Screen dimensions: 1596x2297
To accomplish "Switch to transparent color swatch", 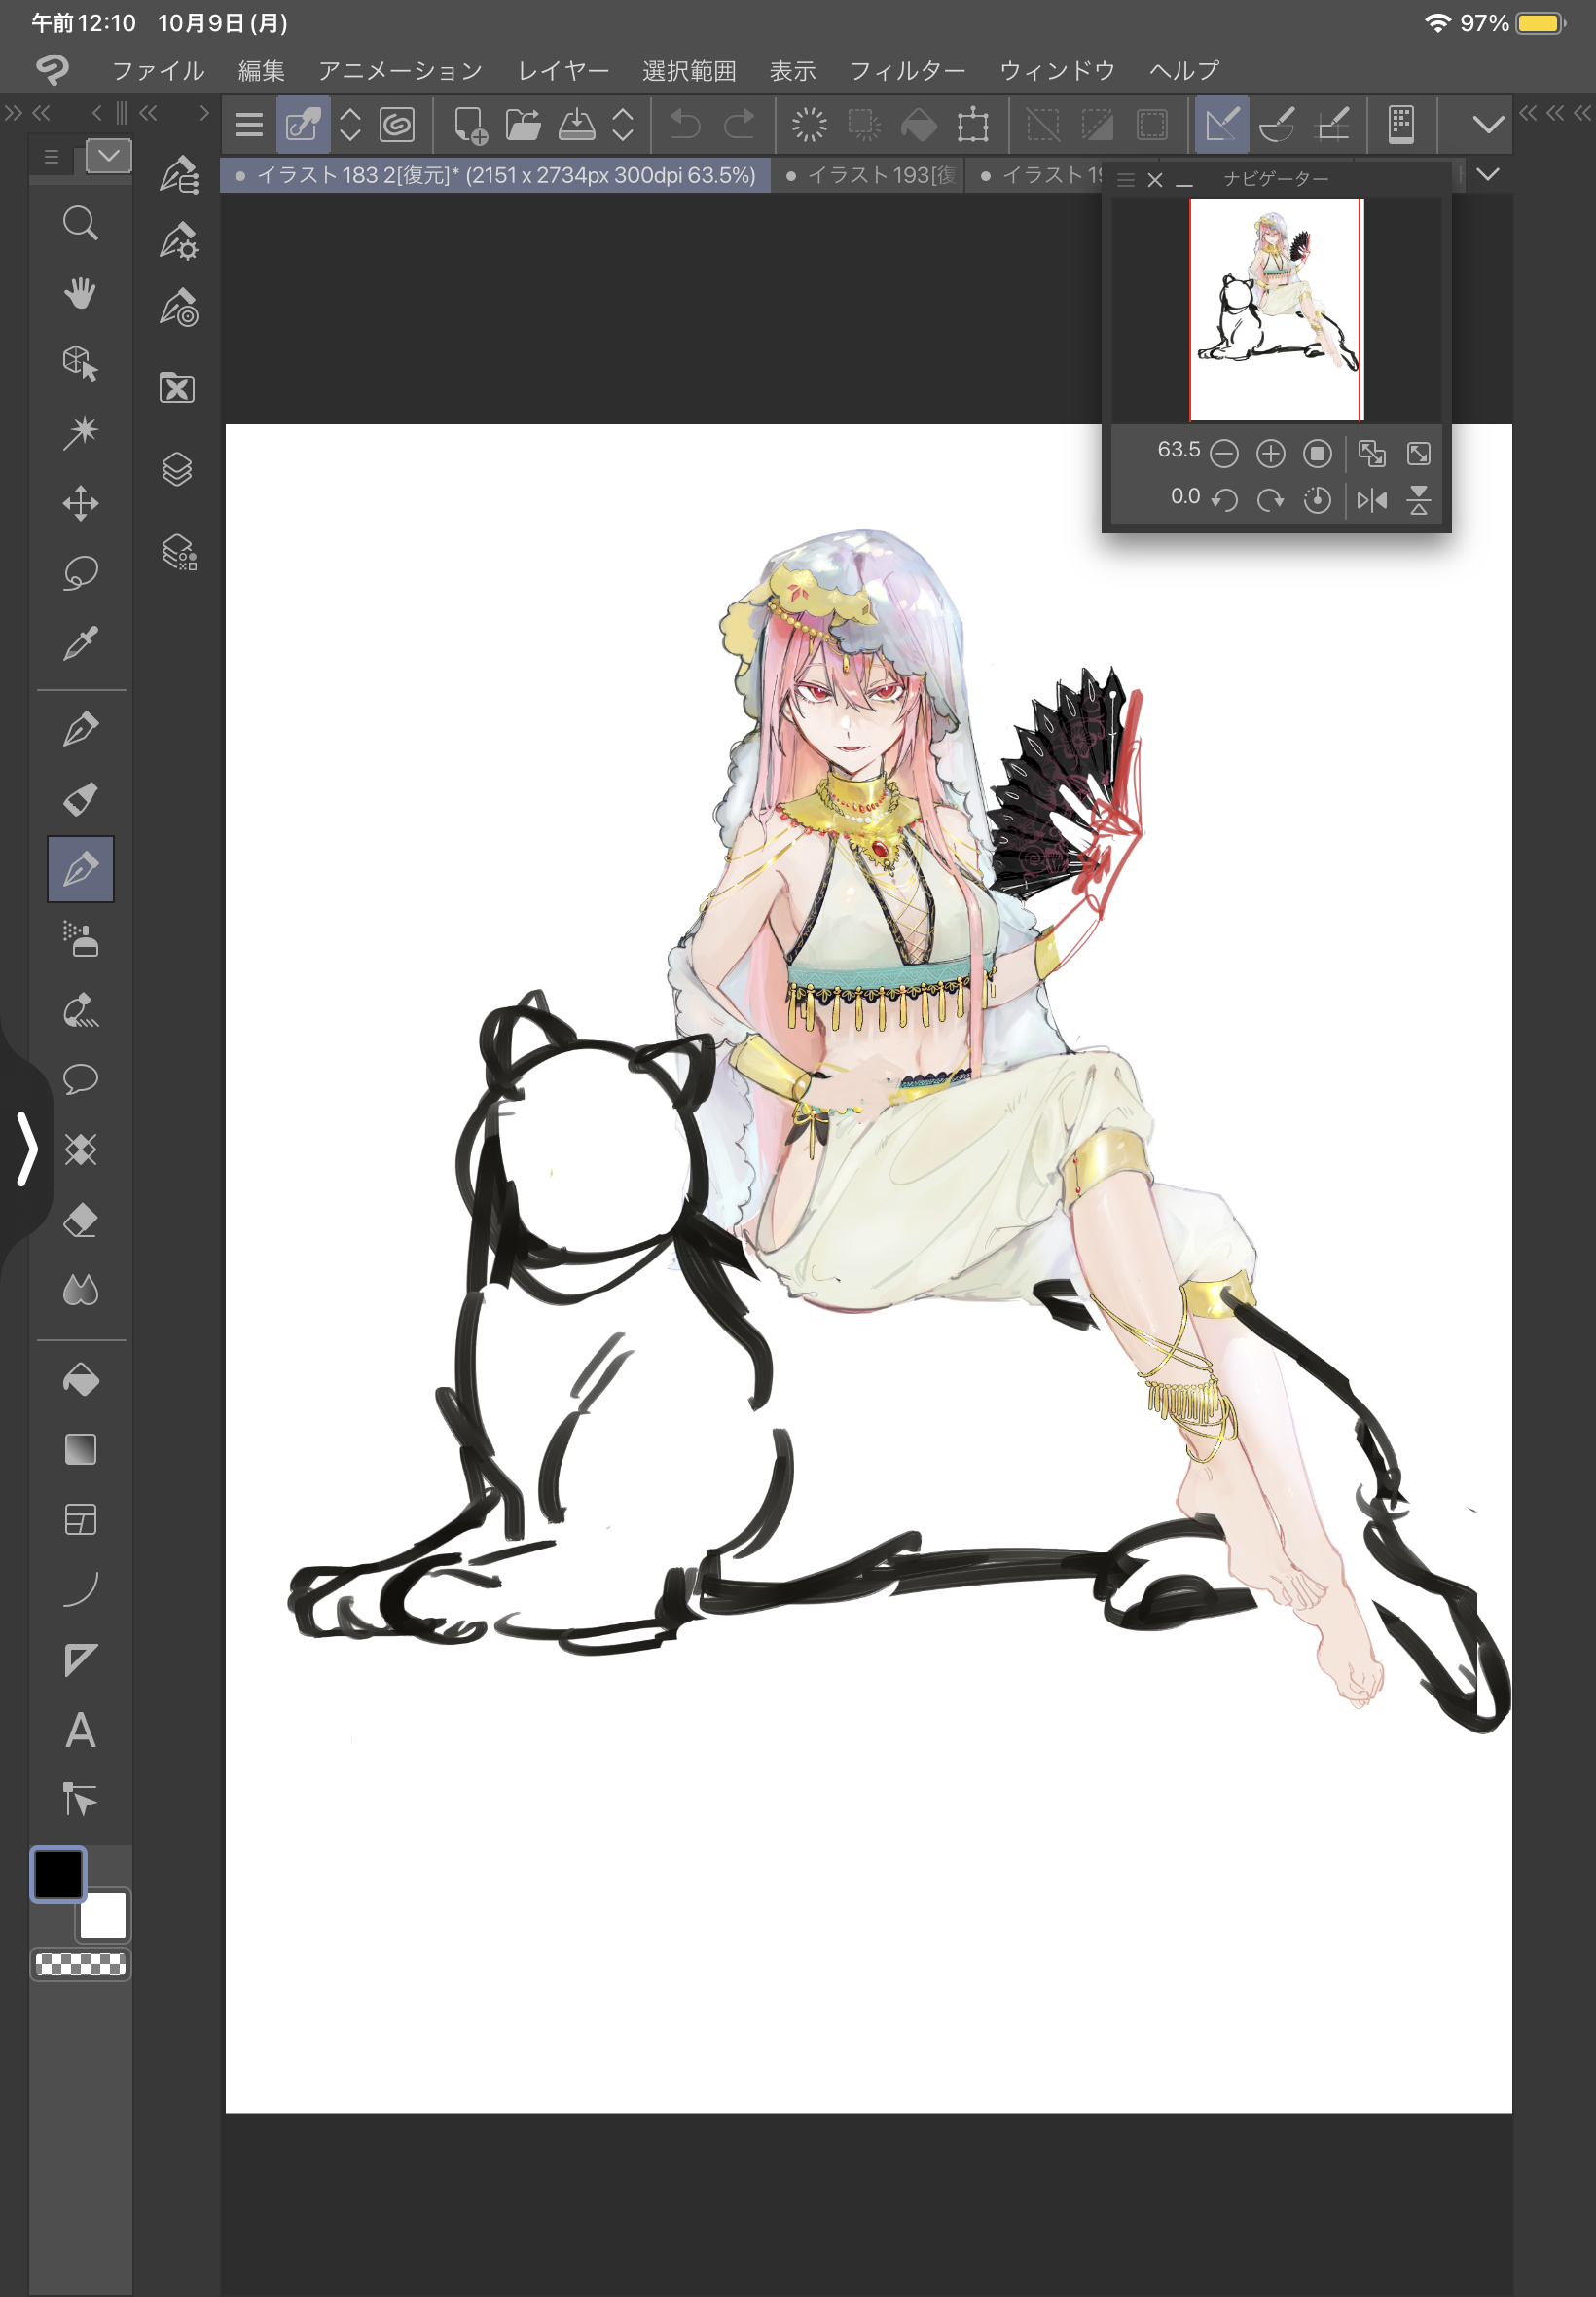I will click(x=81, y=1964).
